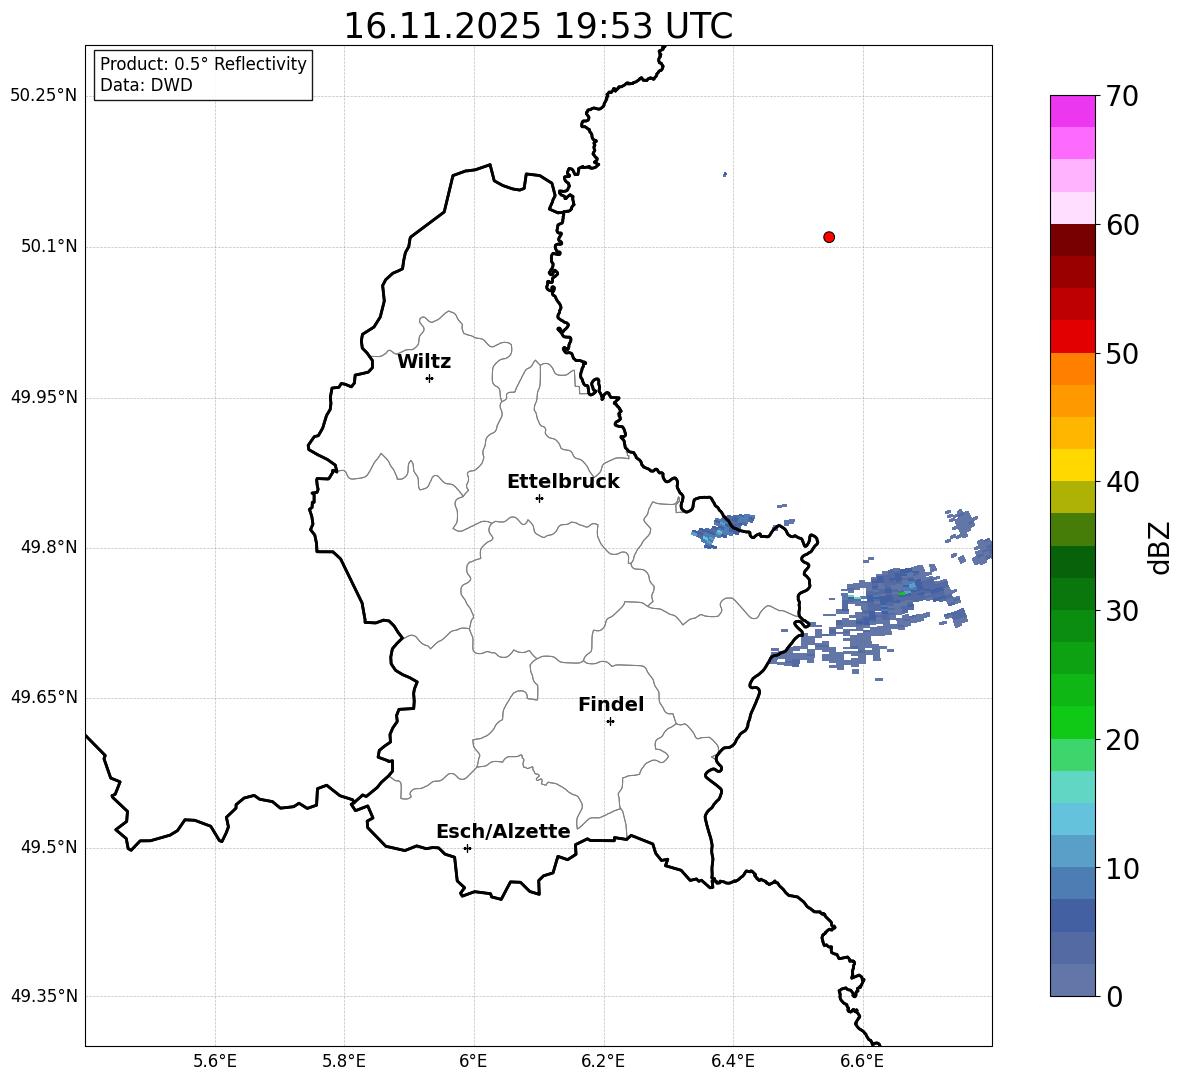
Task: Click the magenta top segment of colorbar
Action: (1072, 111)
